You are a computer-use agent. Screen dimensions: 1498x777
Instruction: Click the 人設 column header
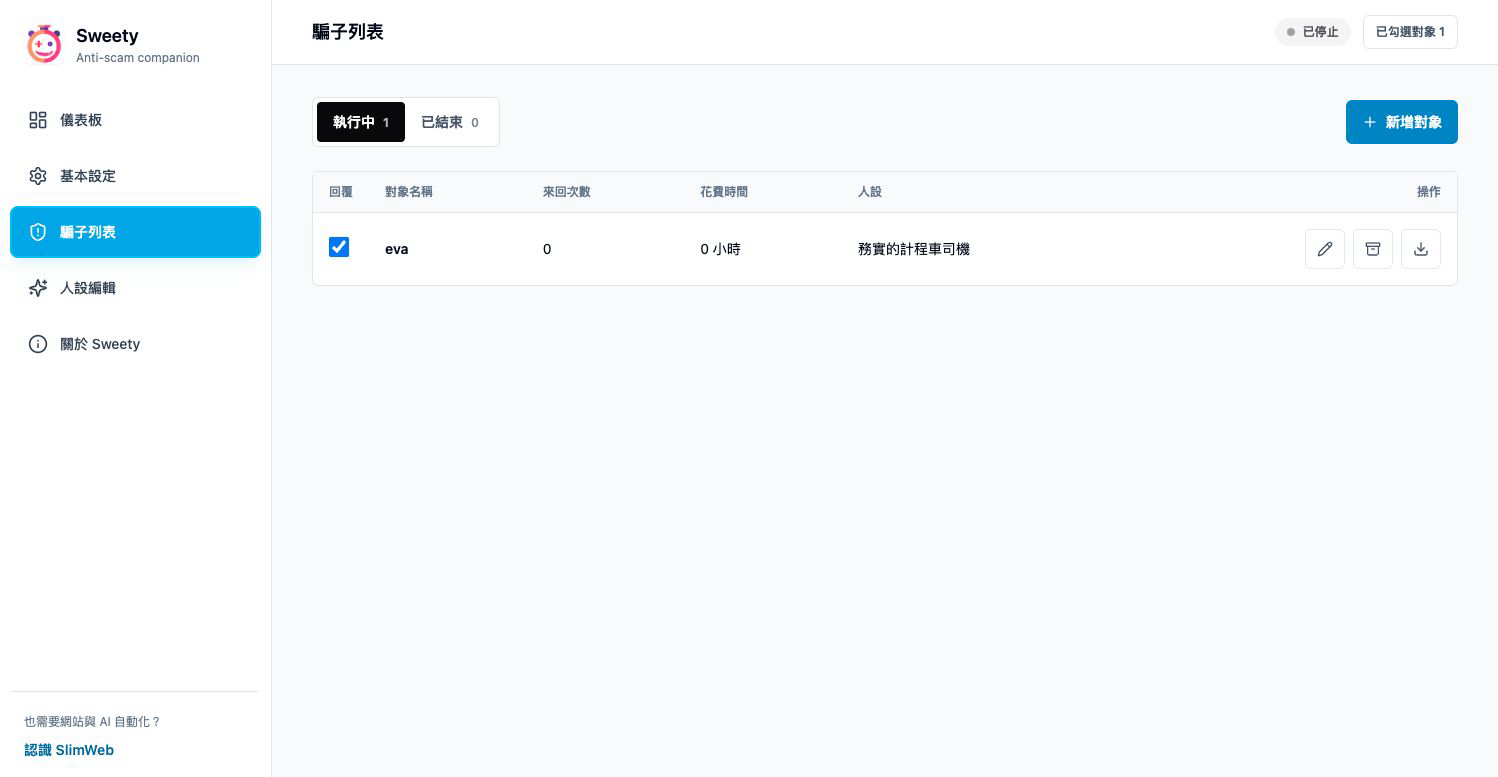tap(870, 192)
